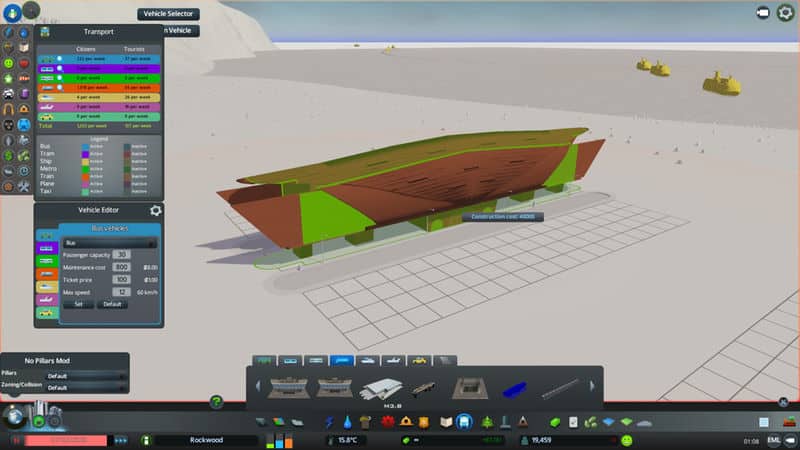This screenshot has height=450, width=800.
Task: Switch to the ship transport tab
Action: pyautogui.click(x=369, y=360)
